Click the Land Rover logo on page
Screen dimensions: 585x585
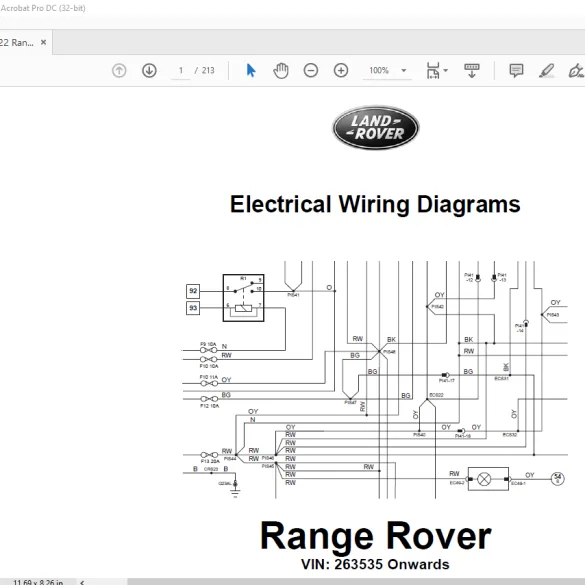pos(376,128)
